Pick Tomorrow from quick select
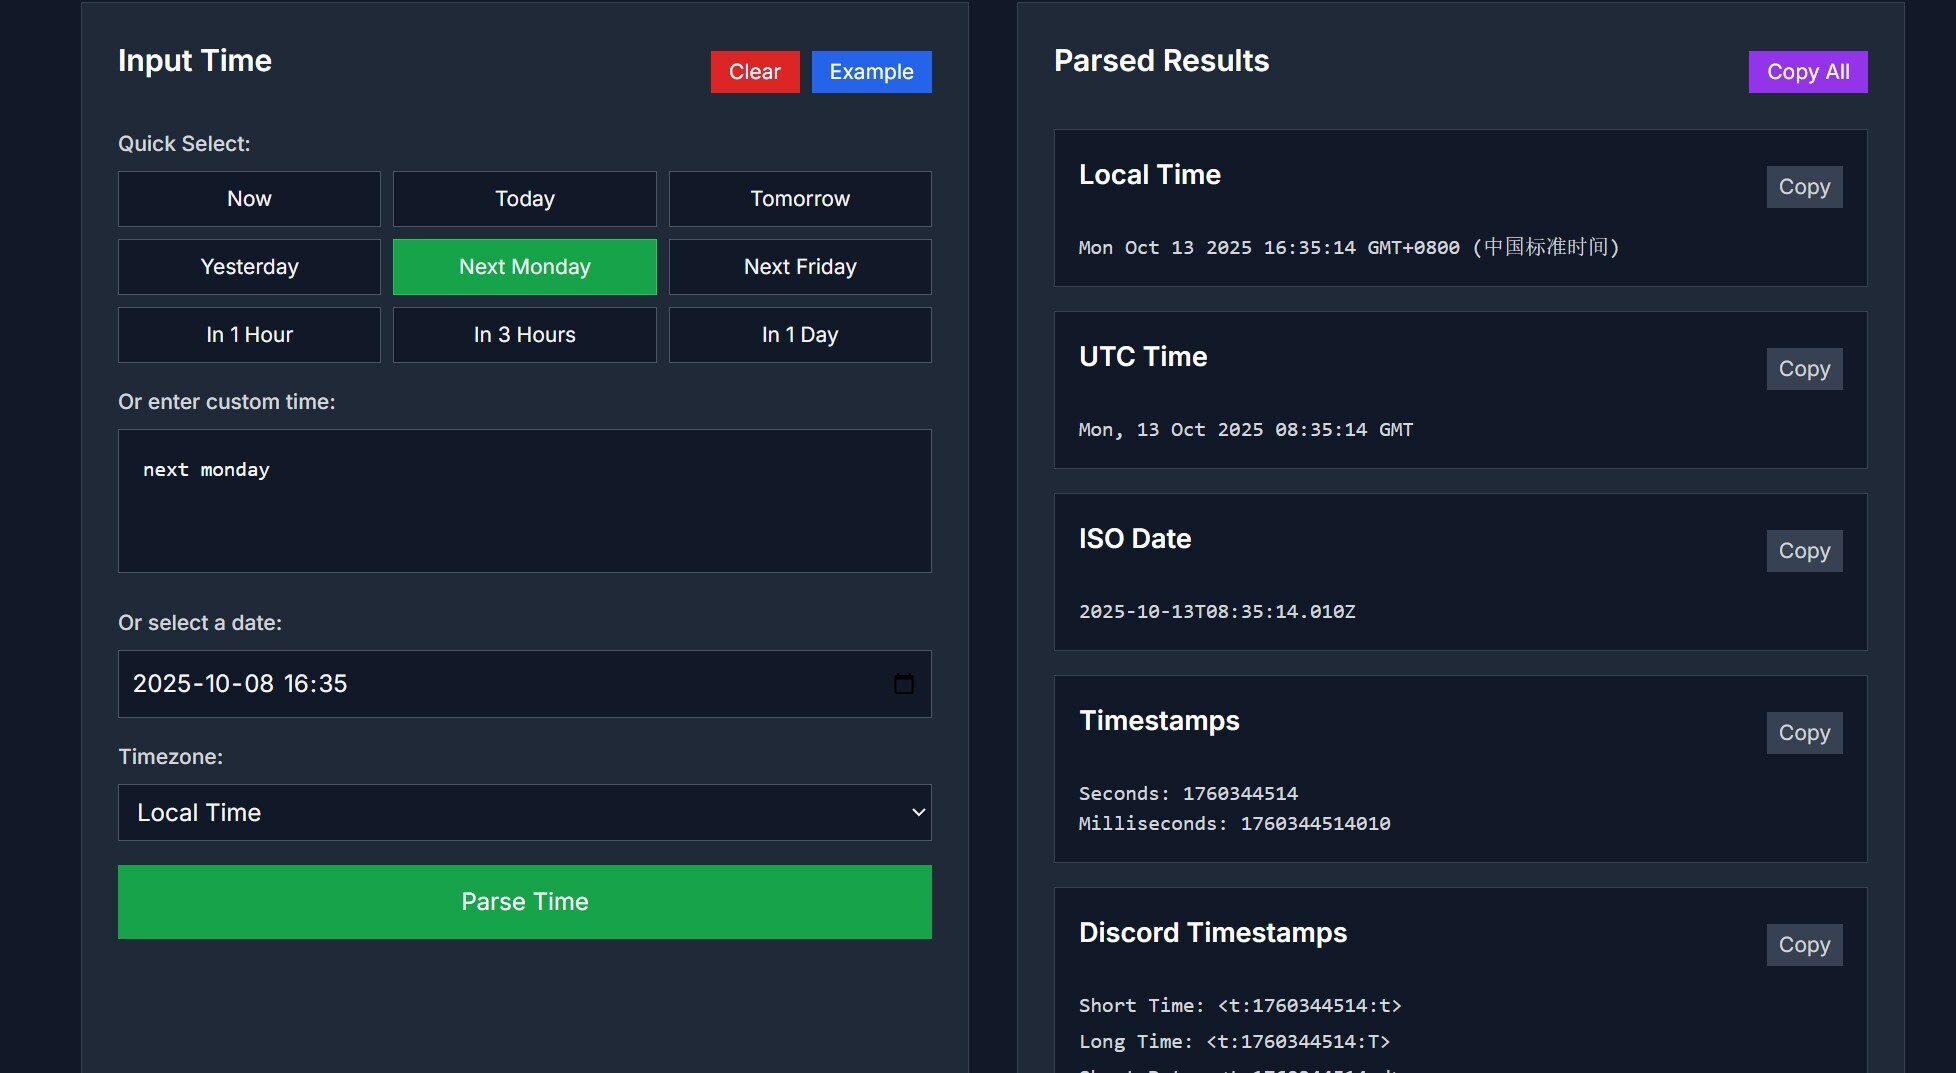Viewport: 1956px width, 1073px height. point(799,199)
